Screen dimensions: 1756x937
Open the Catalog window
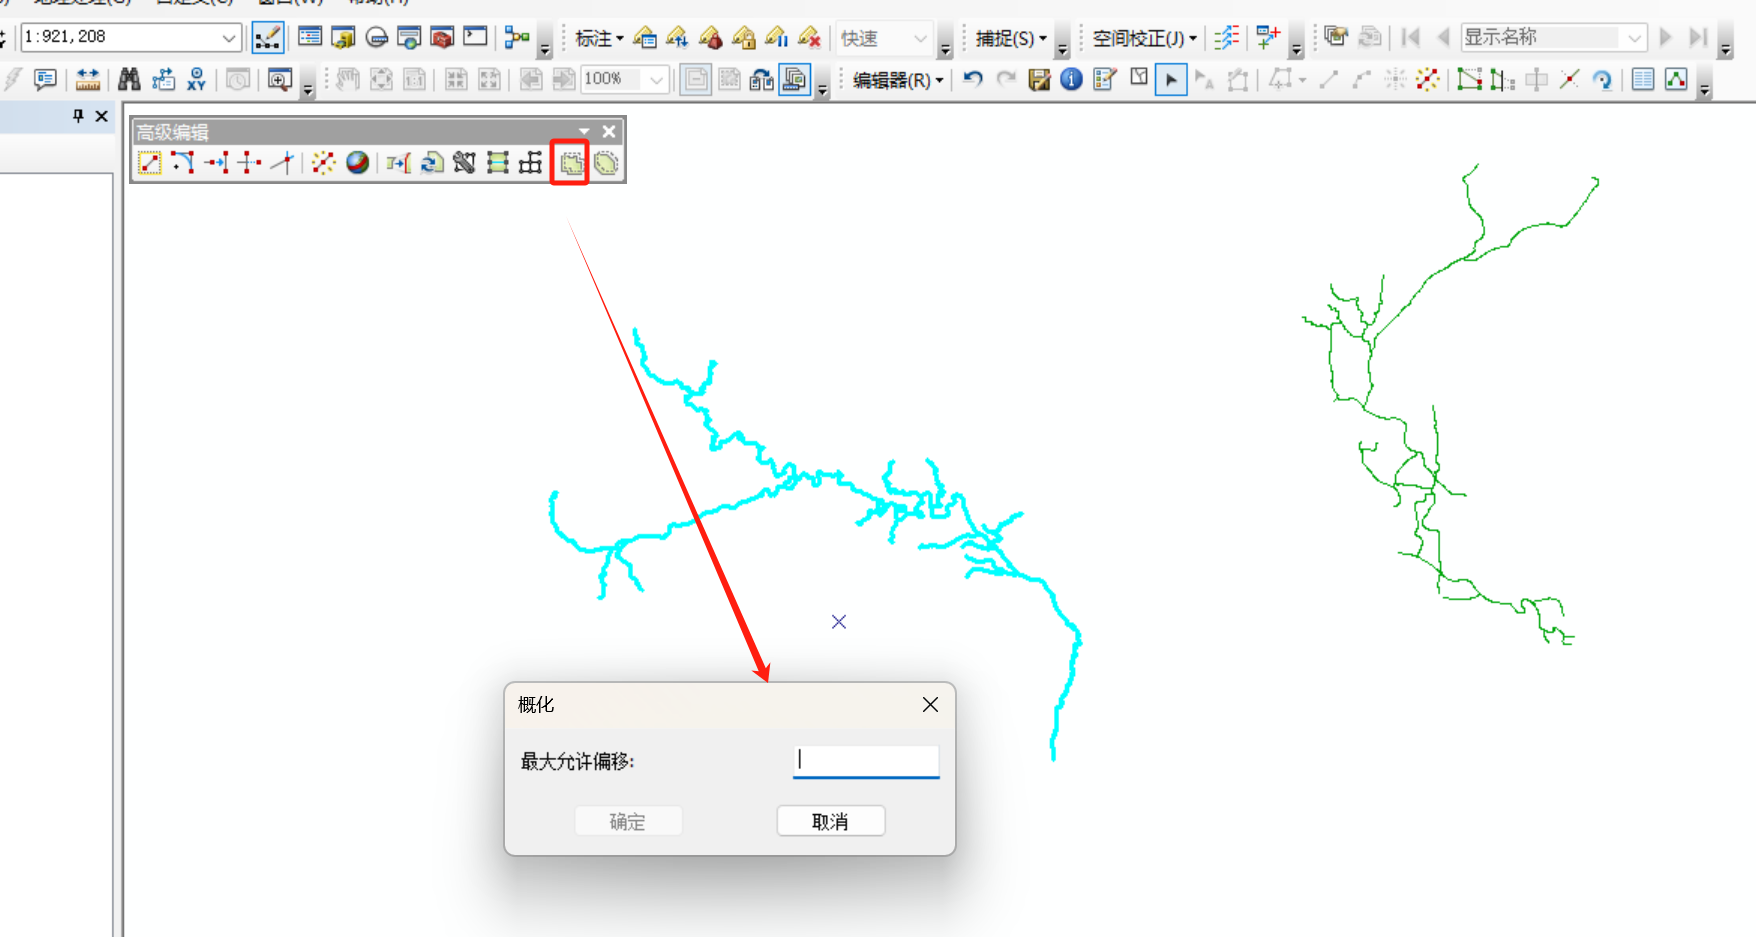(x=343, y=38)
